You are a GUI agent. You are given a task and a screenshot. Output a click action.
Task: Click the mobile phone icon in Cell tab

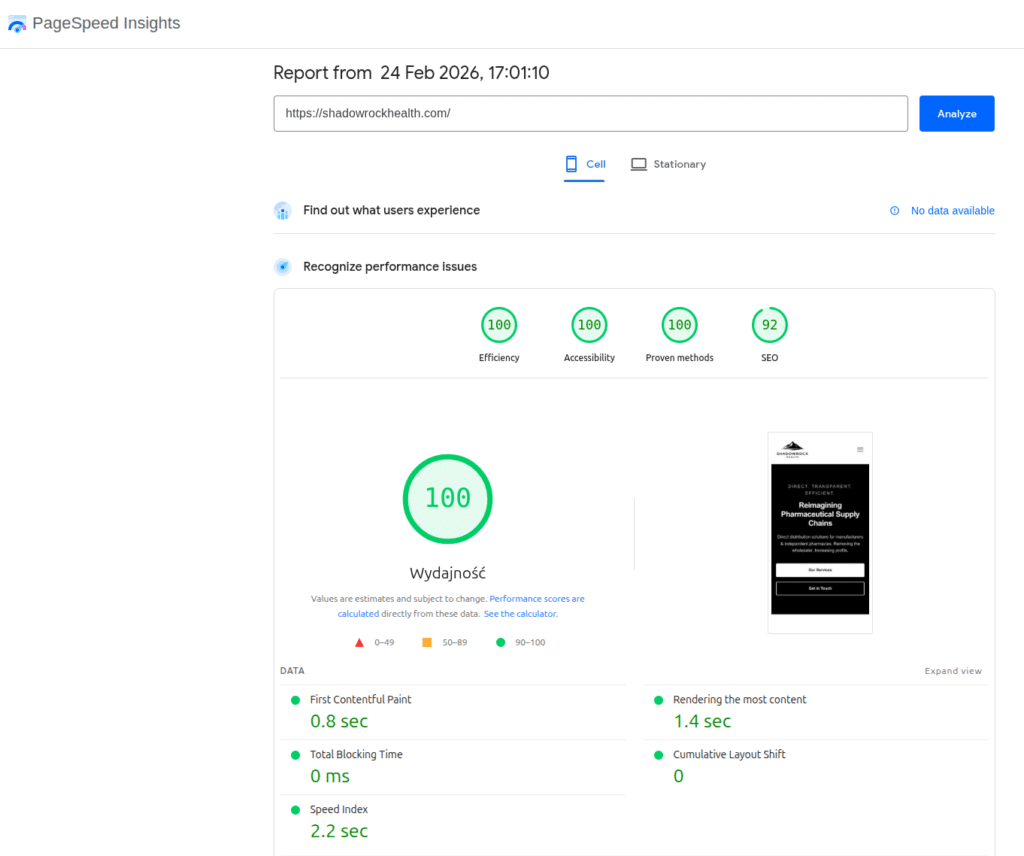click(572, 164)
